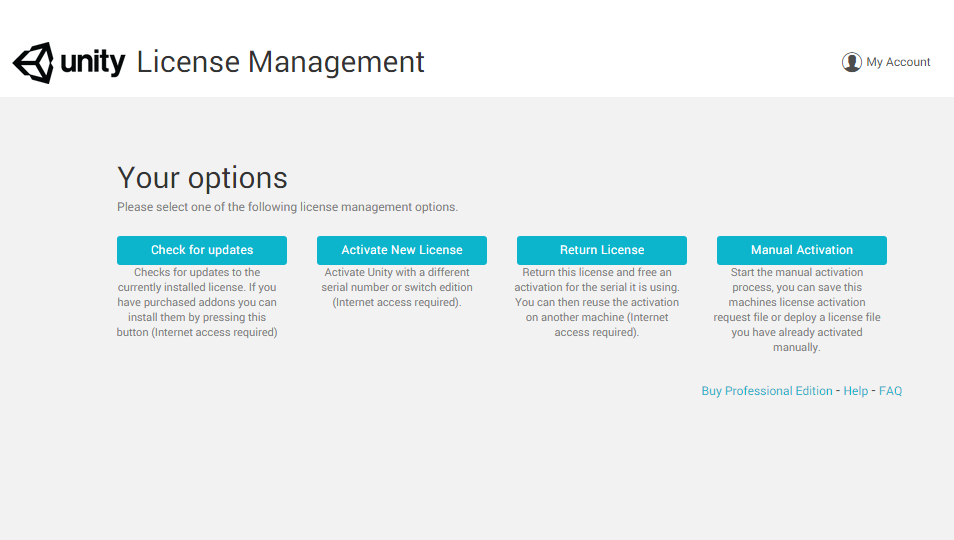Image resolution: width=954 pixels, height=540 pixels.
Task: Click the 'Please select one of the following' text
Action: click(287, 207)
